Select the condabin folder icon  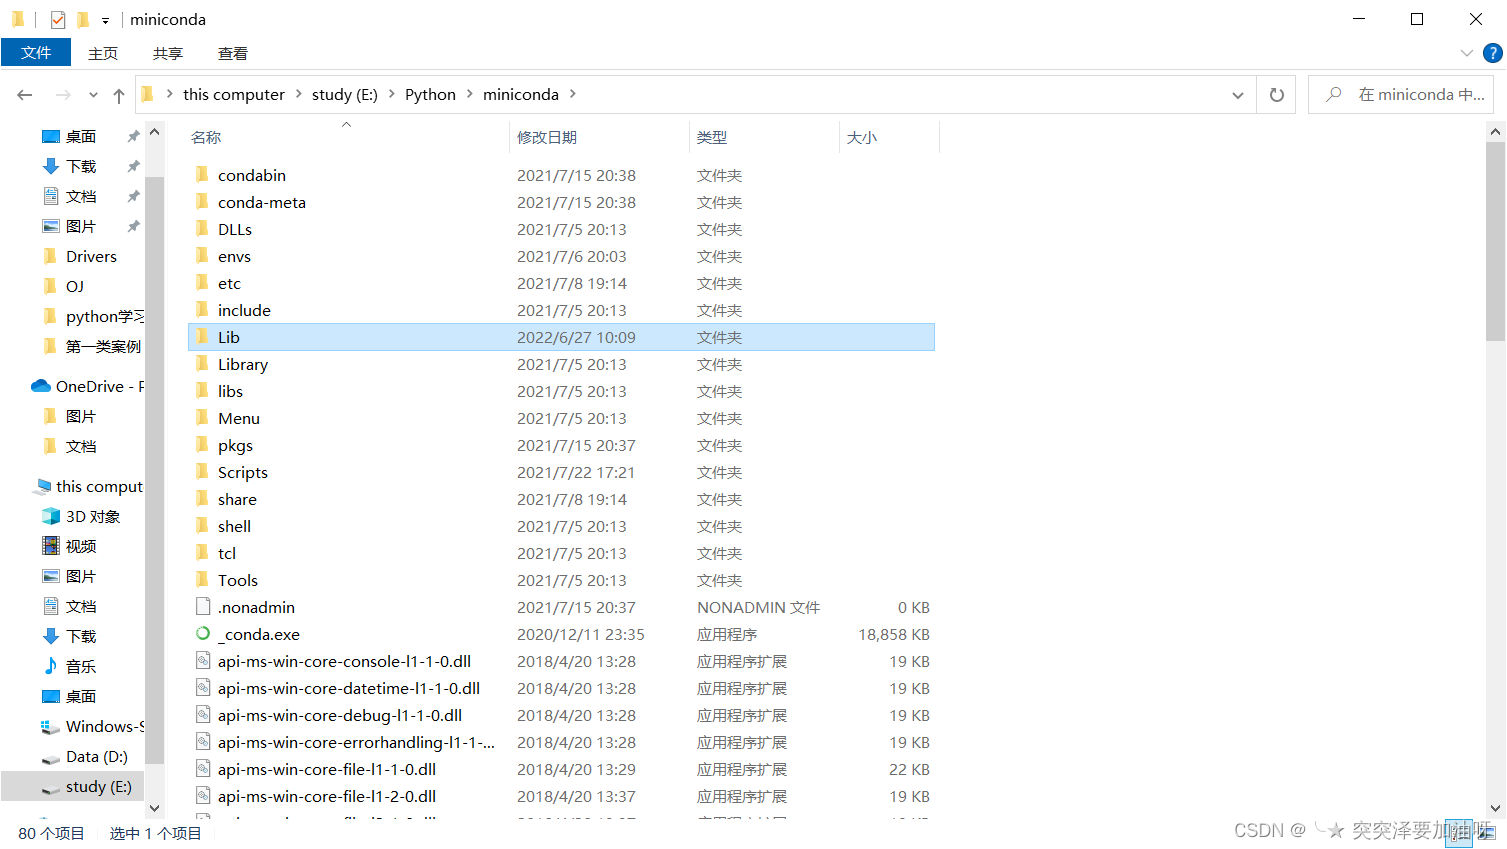[203, 175]
